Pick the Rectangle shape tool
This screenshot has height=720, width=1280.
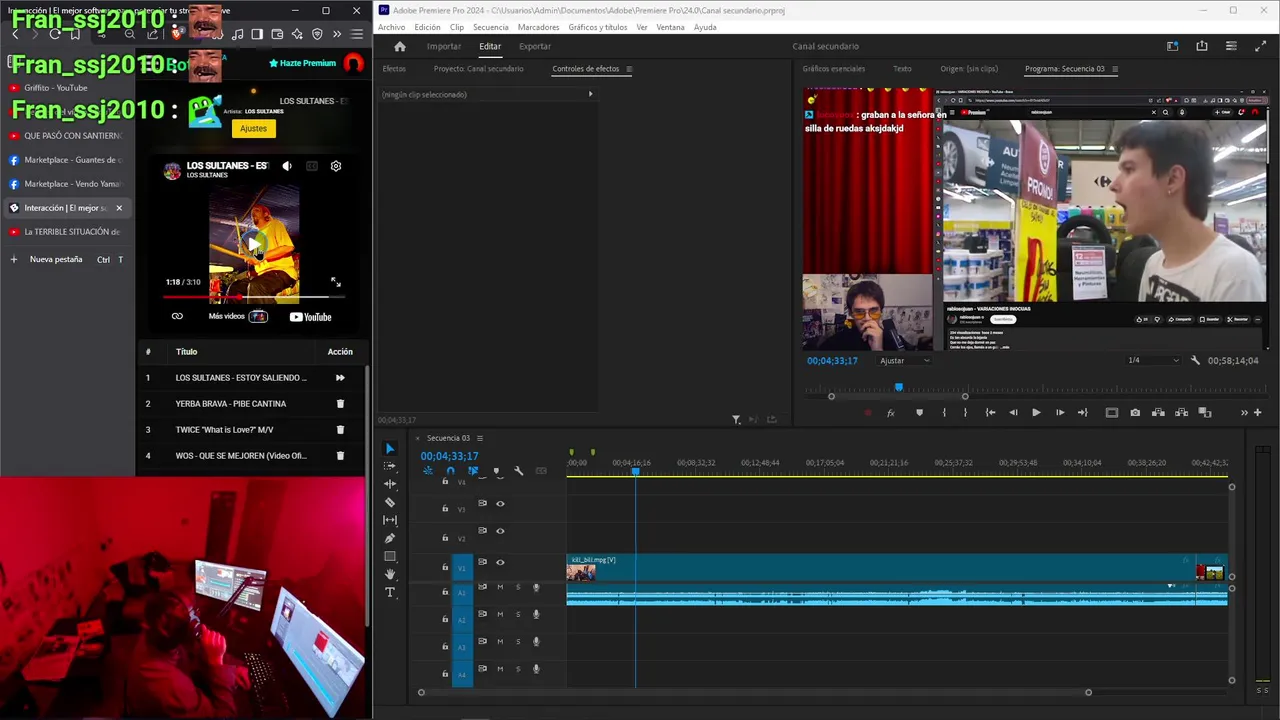(x=390, y=556)
